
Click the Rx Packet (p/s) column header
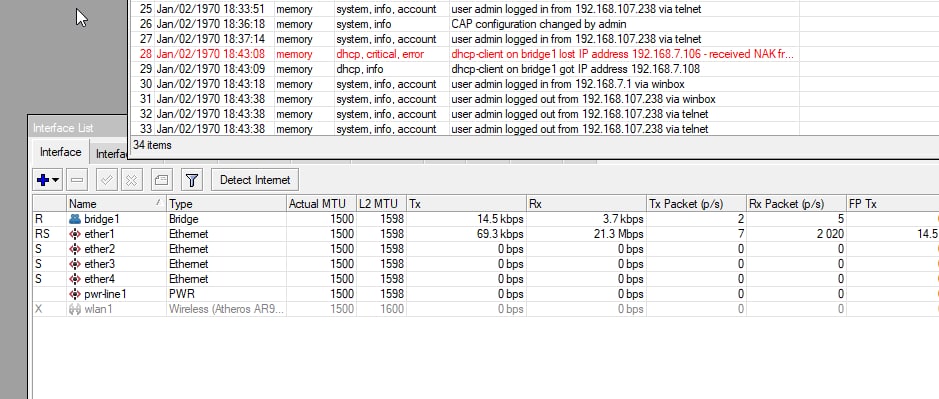click(x=796, y=204)
